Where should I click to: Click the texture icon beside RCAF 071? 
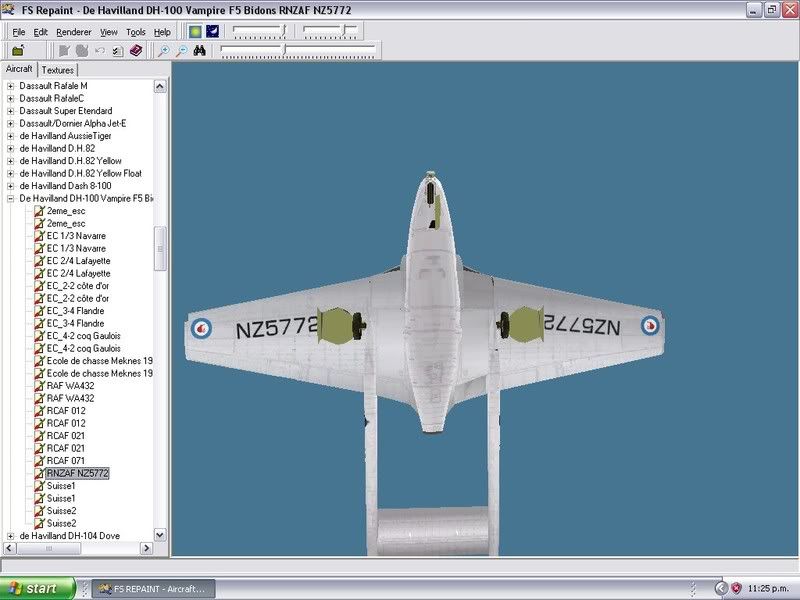tap(39, 461)
